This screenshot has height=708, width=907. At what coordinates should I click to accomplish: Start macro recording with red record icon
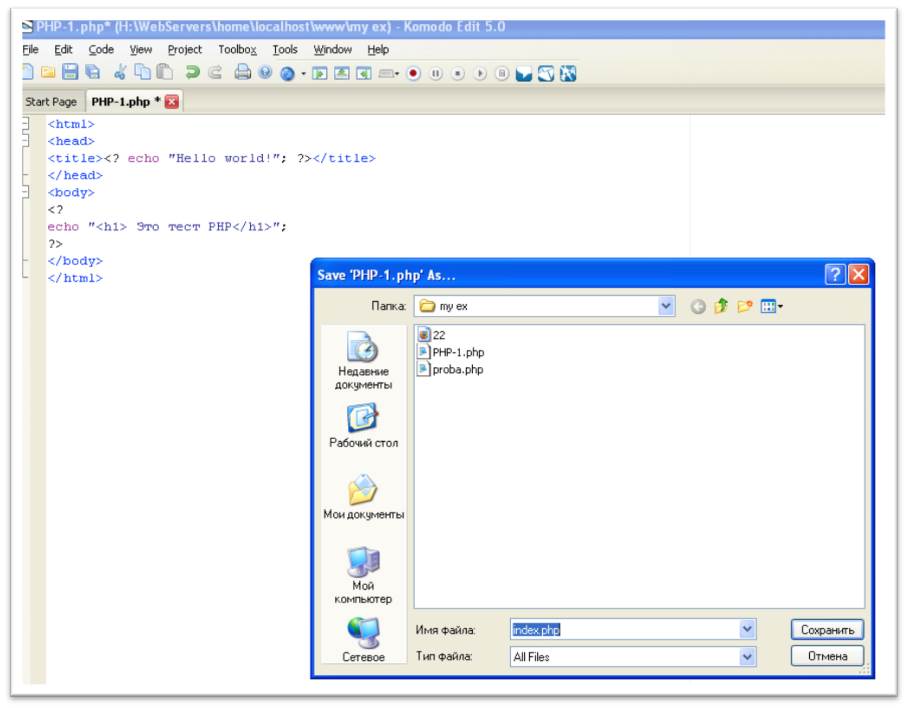coord(413,74)
